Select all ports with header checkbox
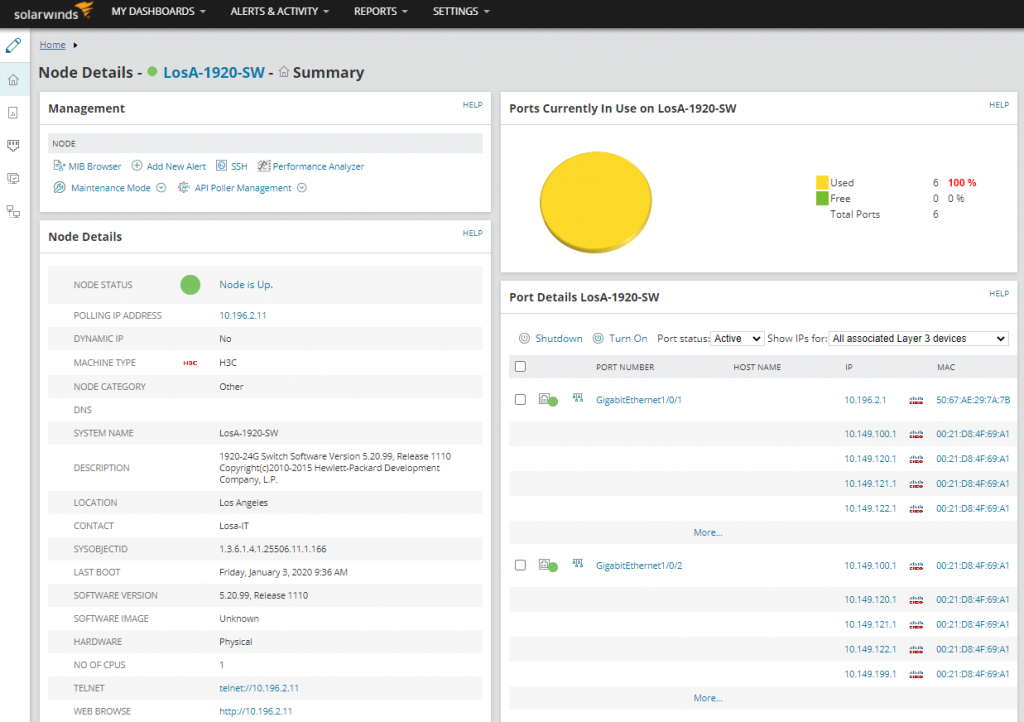This screenshot has height=722, width=1024. point(520,367)
